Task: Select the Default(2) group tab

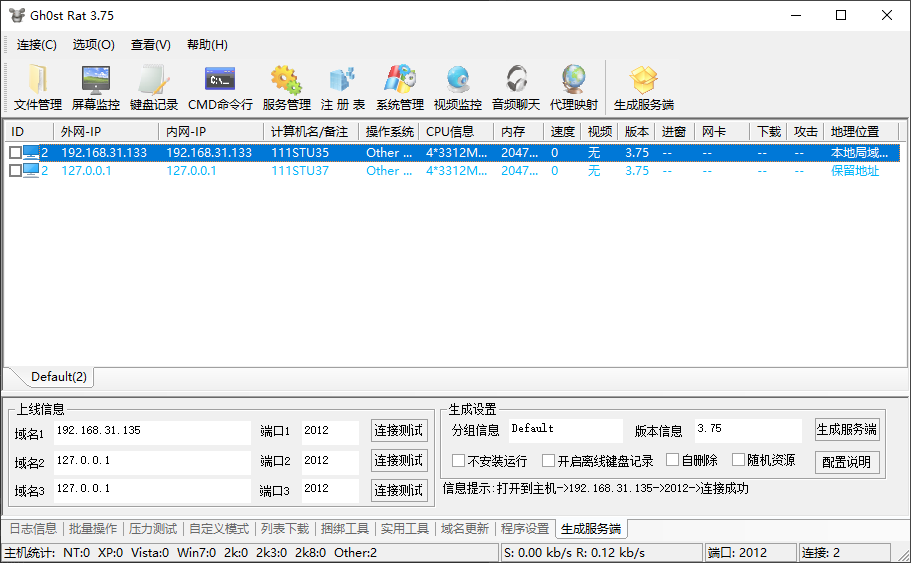Action: click(x=59, y=377)
